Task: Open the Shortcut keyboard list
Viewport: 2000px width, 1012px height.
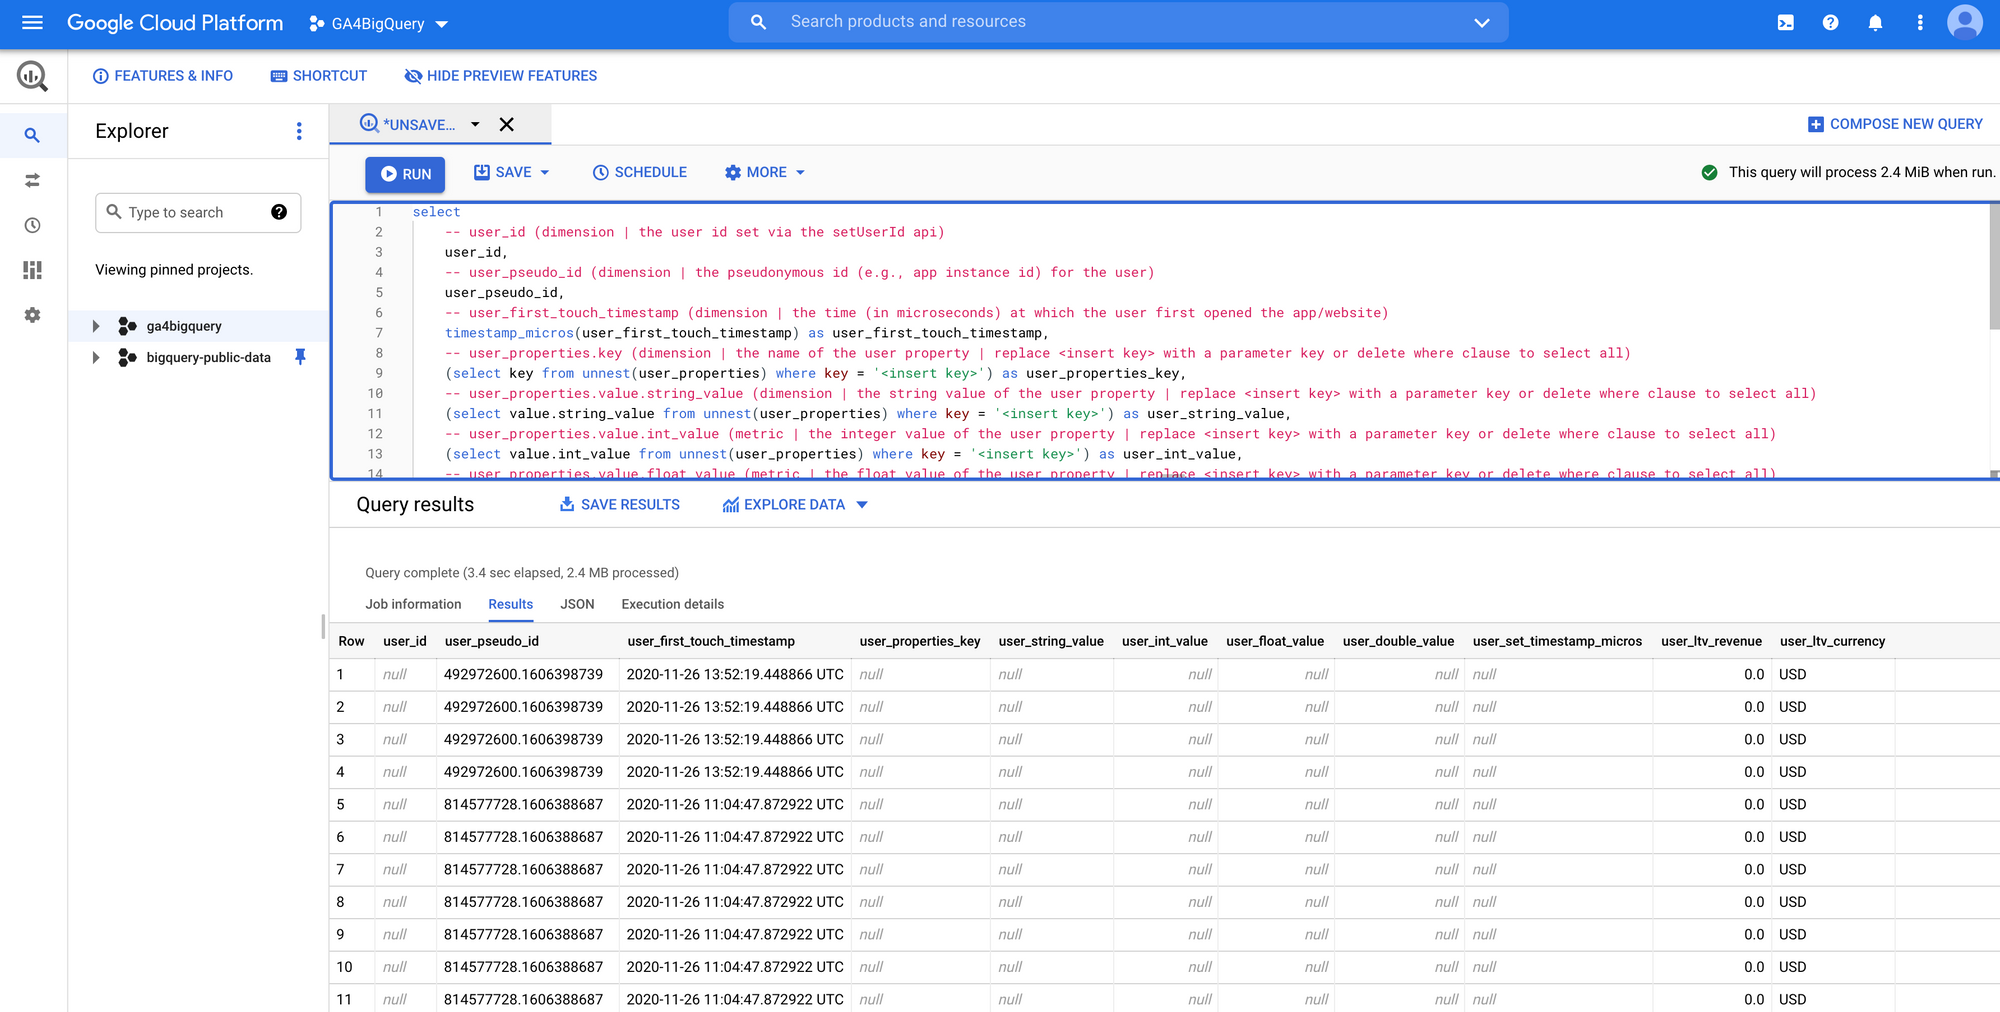Action: click(319, 76)
